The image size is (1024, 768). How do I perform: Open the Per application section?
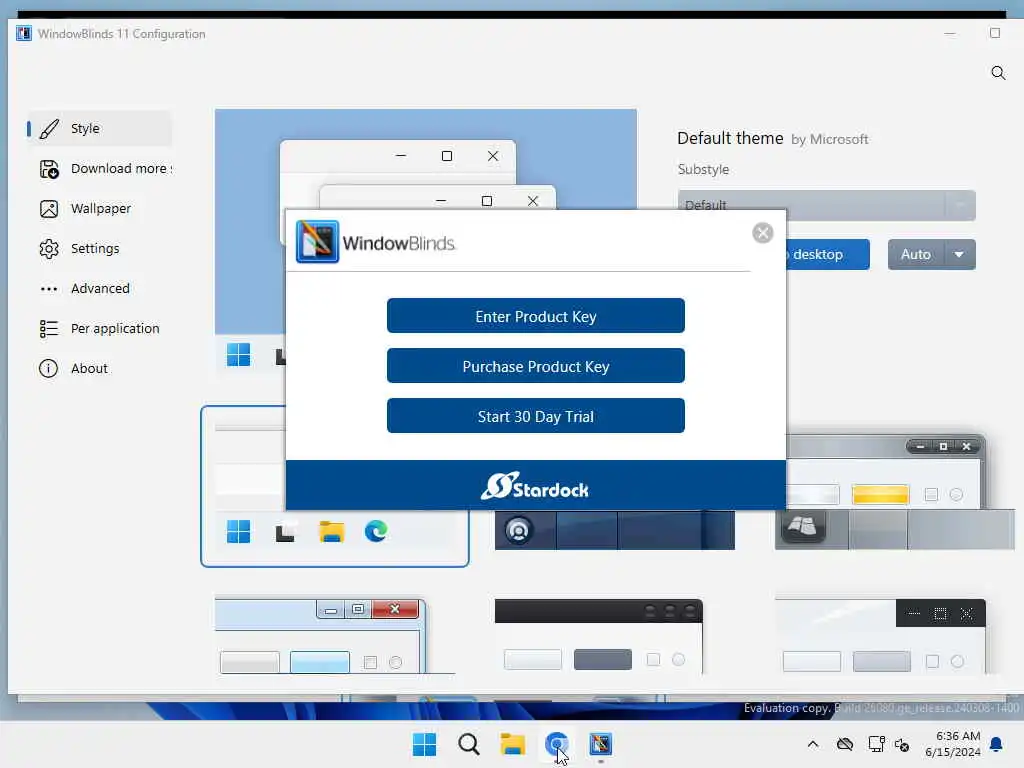point(99,328)
